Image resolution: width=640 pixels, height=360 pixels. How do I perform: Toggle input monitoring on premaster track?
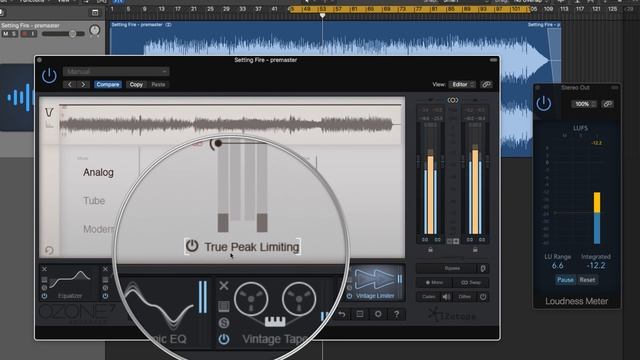(33, 34)
